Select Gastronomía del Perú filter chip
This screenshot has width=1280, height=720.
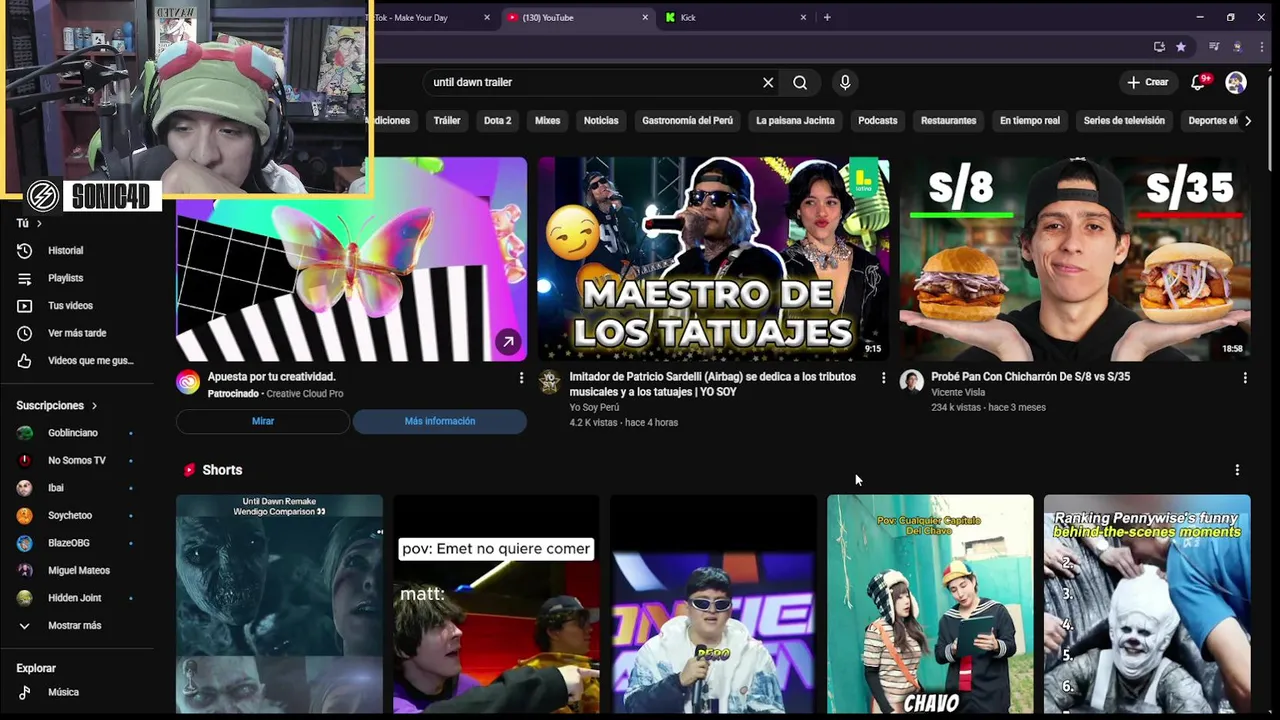[687, 121]
